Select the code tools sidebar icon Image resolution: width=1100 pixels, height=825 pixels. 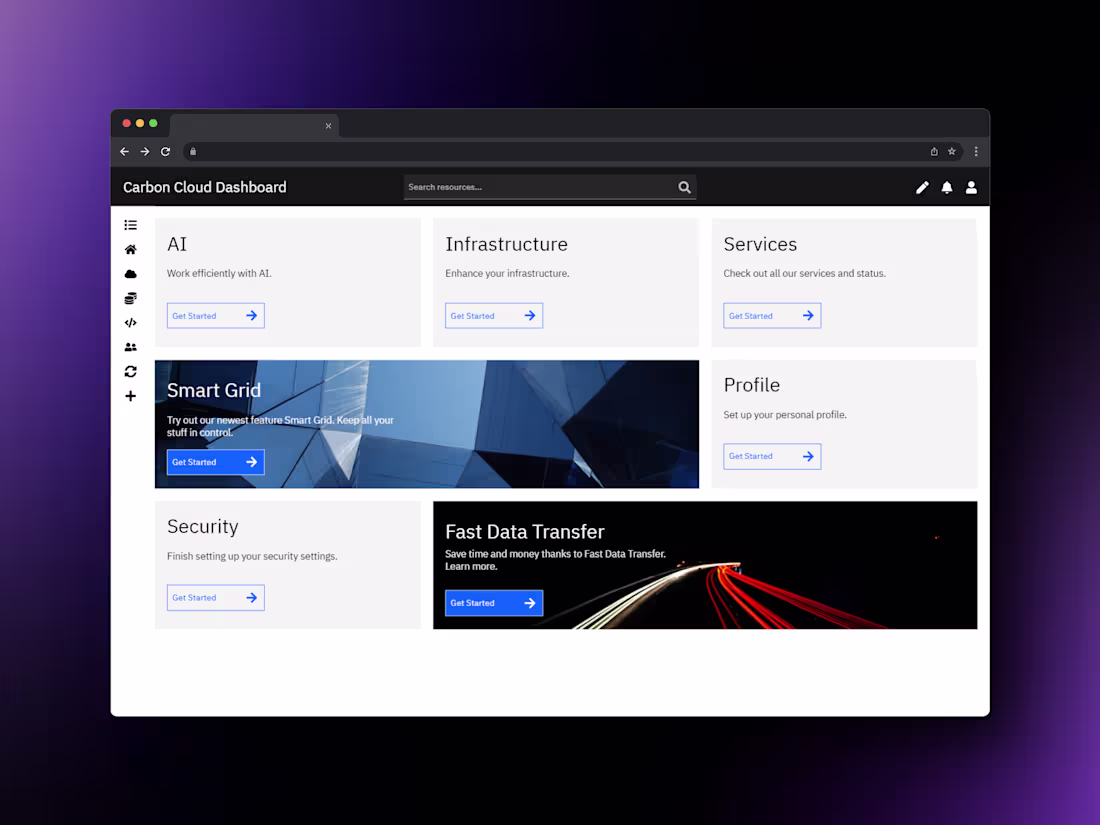(130, 322)
